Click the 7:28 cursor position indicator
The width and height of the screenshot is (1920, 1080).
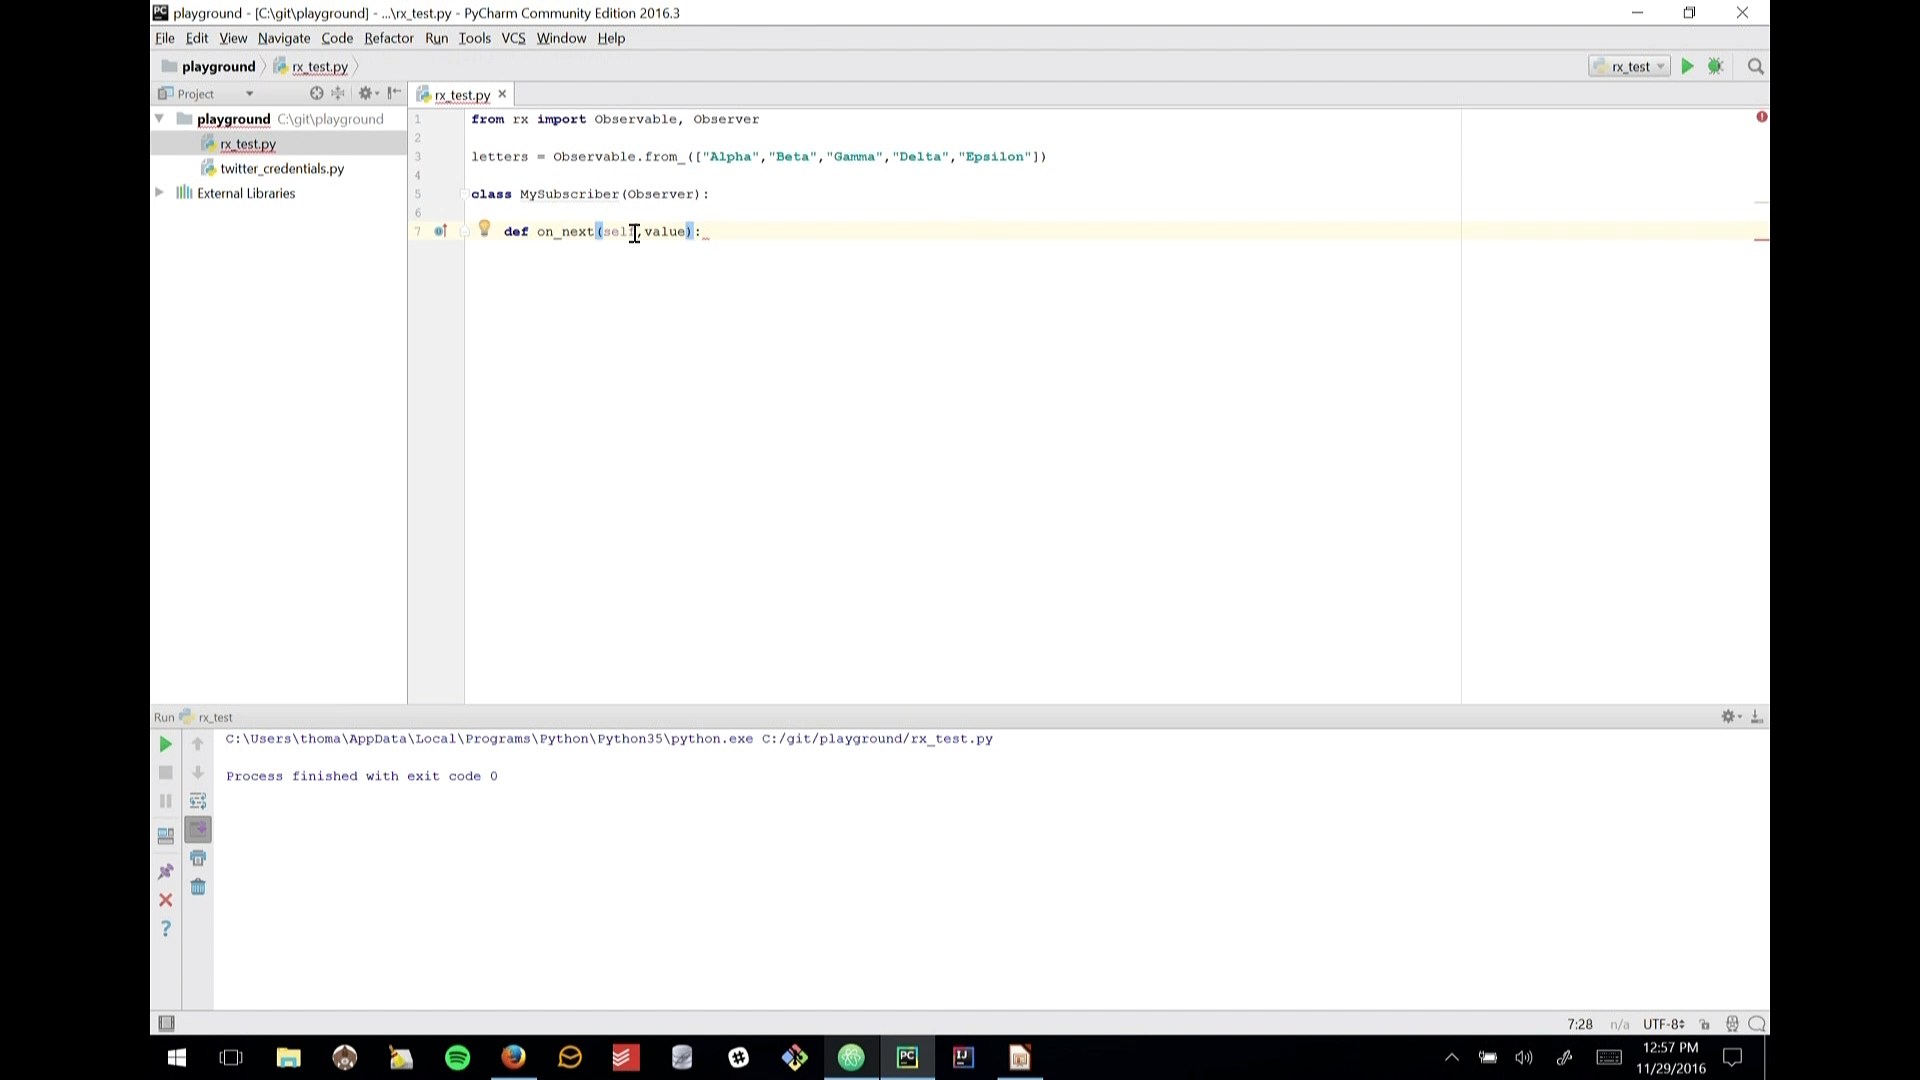pos(1580,1024)
